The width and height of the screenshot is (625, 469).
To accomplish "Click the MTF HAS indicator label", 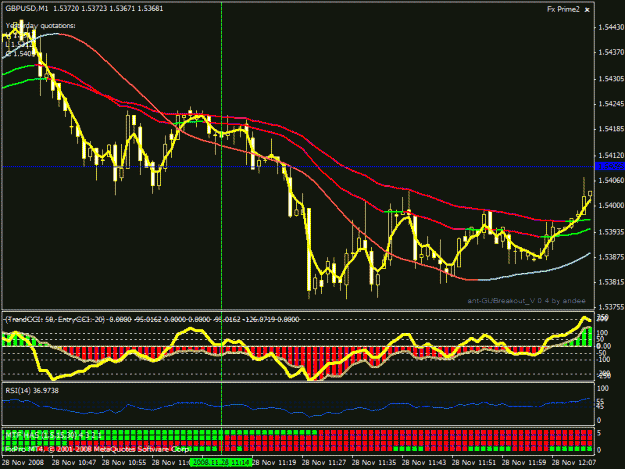I will (x=54, y=435).
